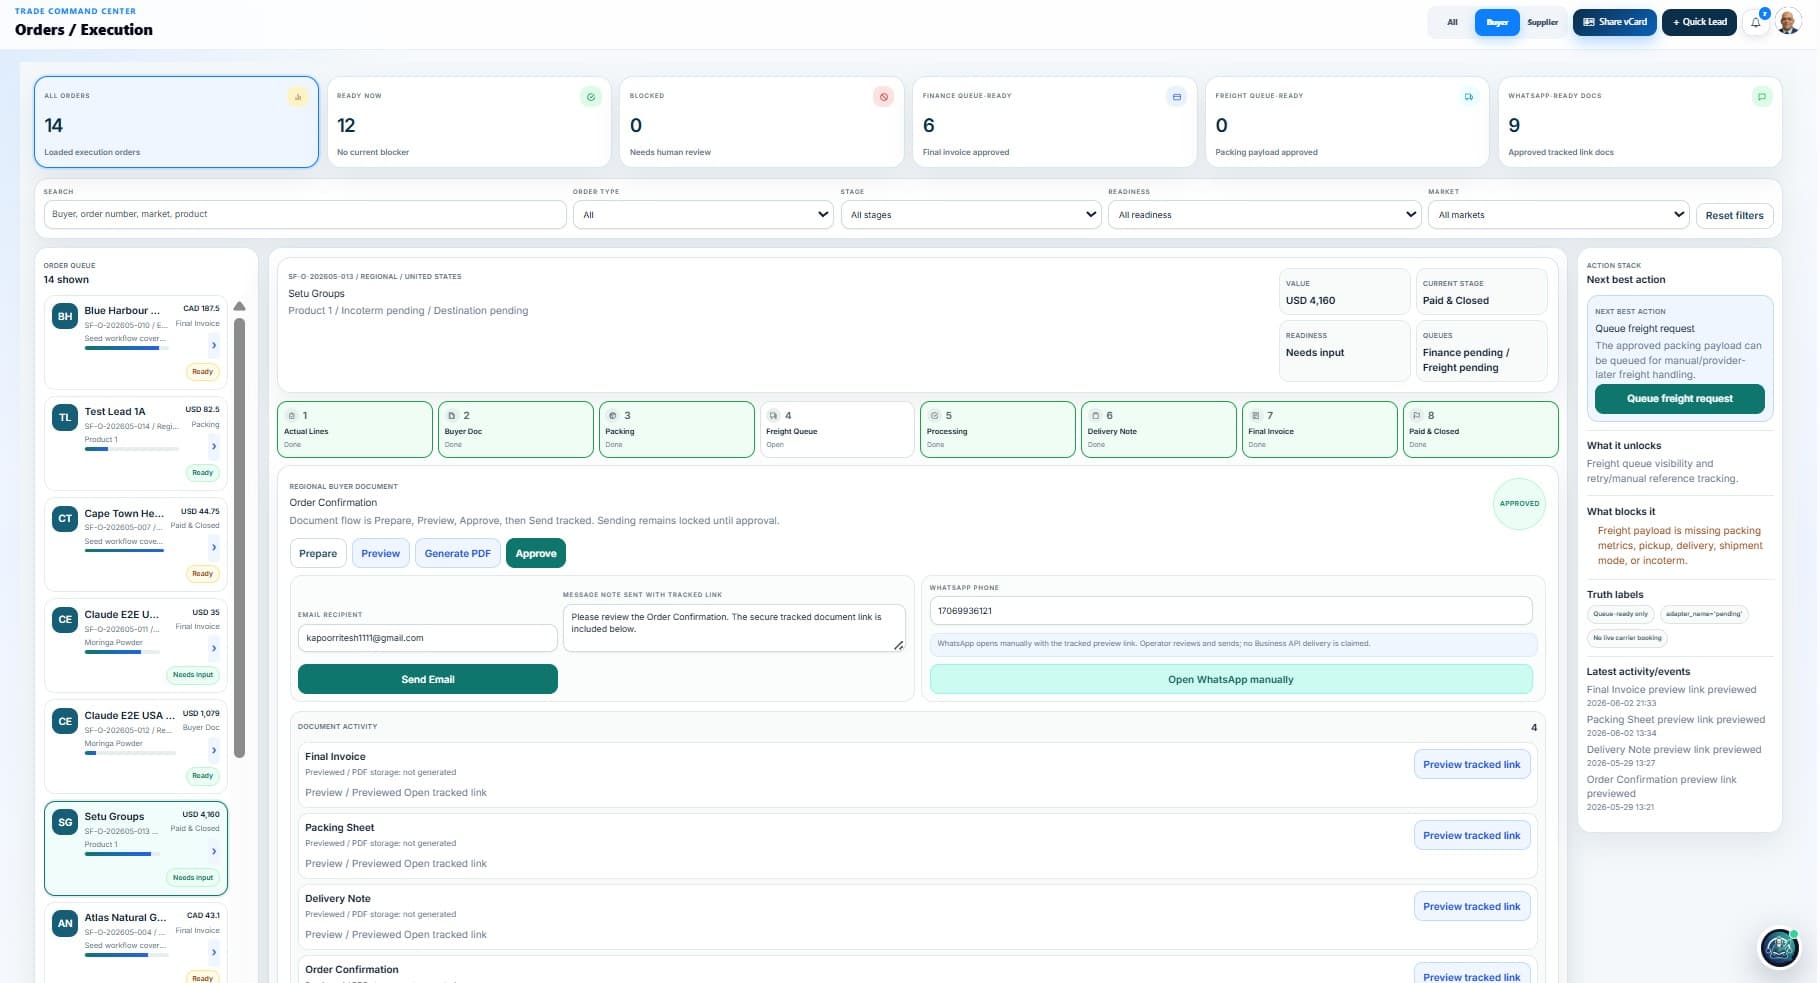Select the All filter toggle
Viewport: 1820px width, 983px height.
[x=1452, y=22]
